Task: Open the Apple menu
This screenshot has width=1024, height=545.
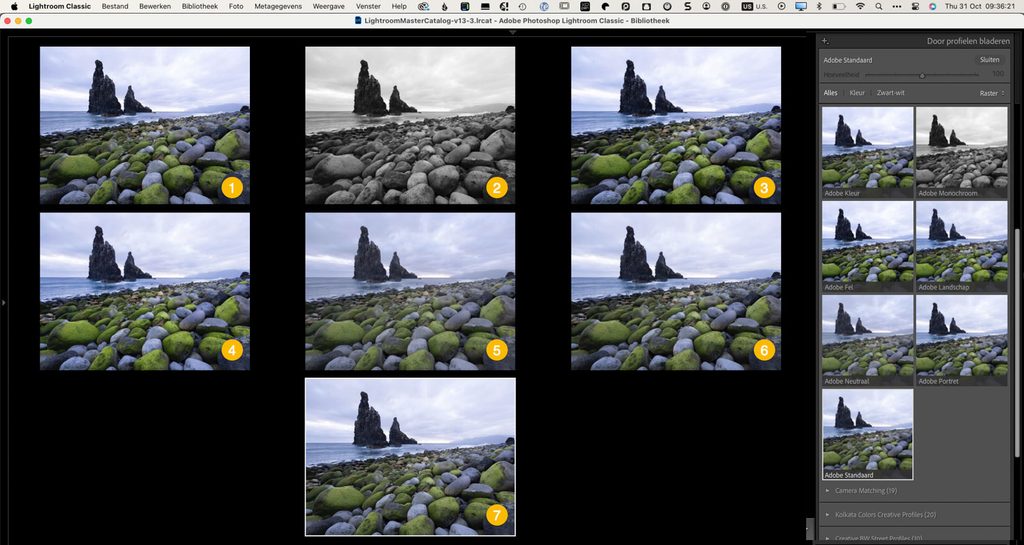Action: click(14, 6)
